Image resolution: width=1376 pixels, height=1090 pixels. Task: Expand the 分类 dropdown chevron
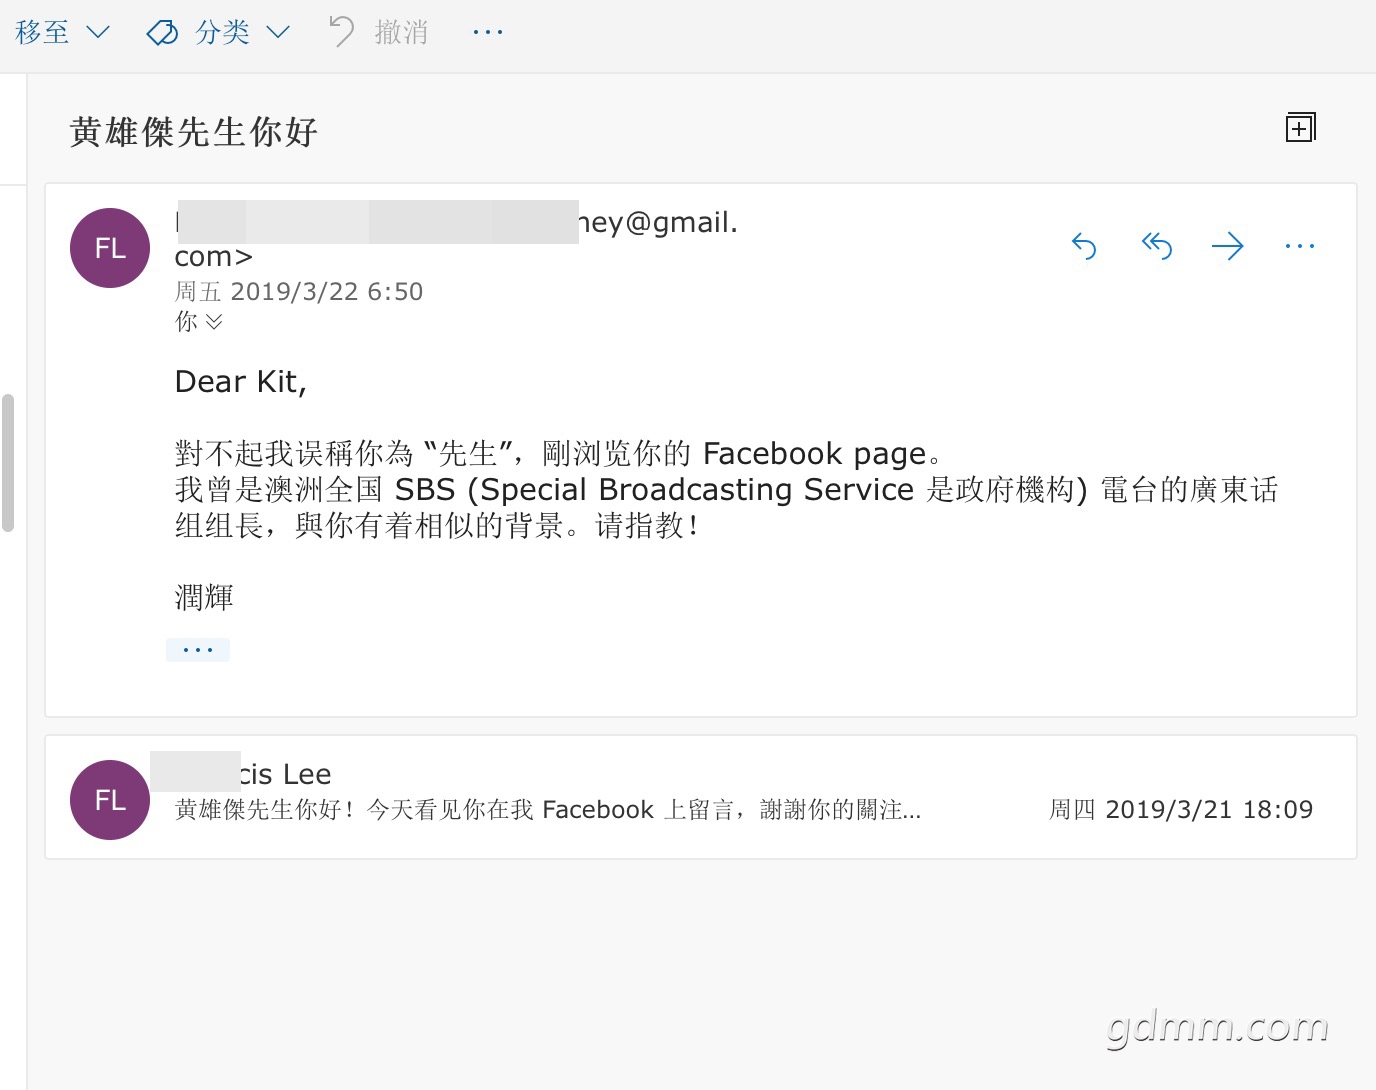coord(278,33)
